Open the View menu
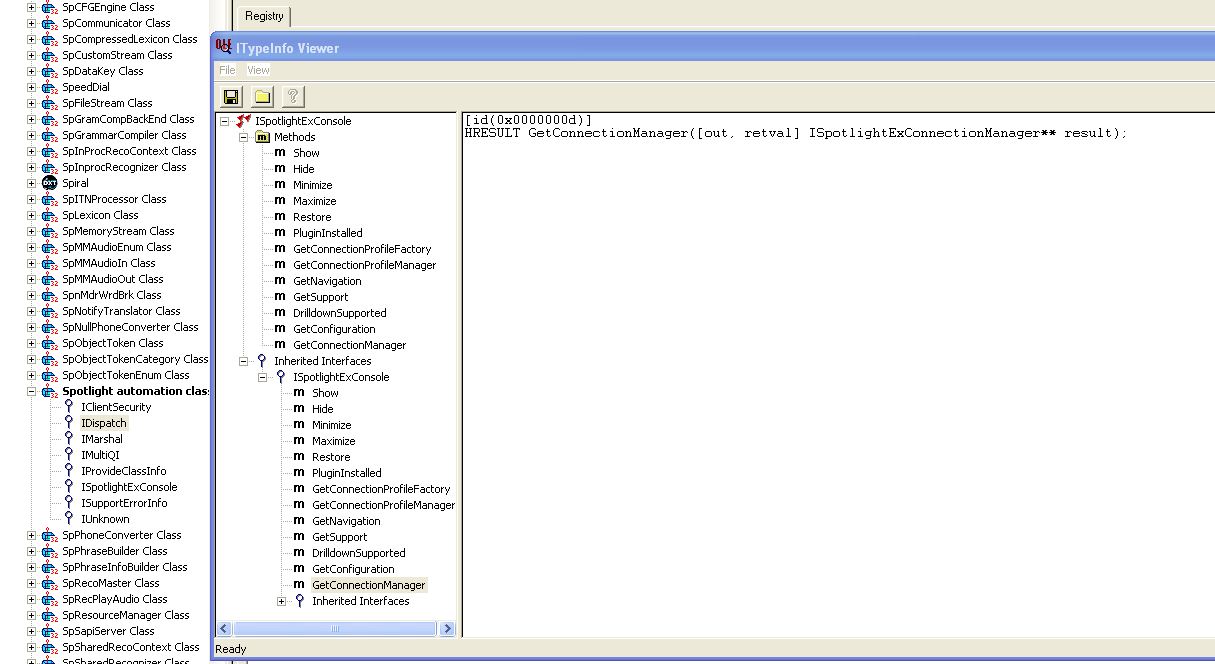The width and height of the screenshot is (1215, 664). tap(258, 70)
